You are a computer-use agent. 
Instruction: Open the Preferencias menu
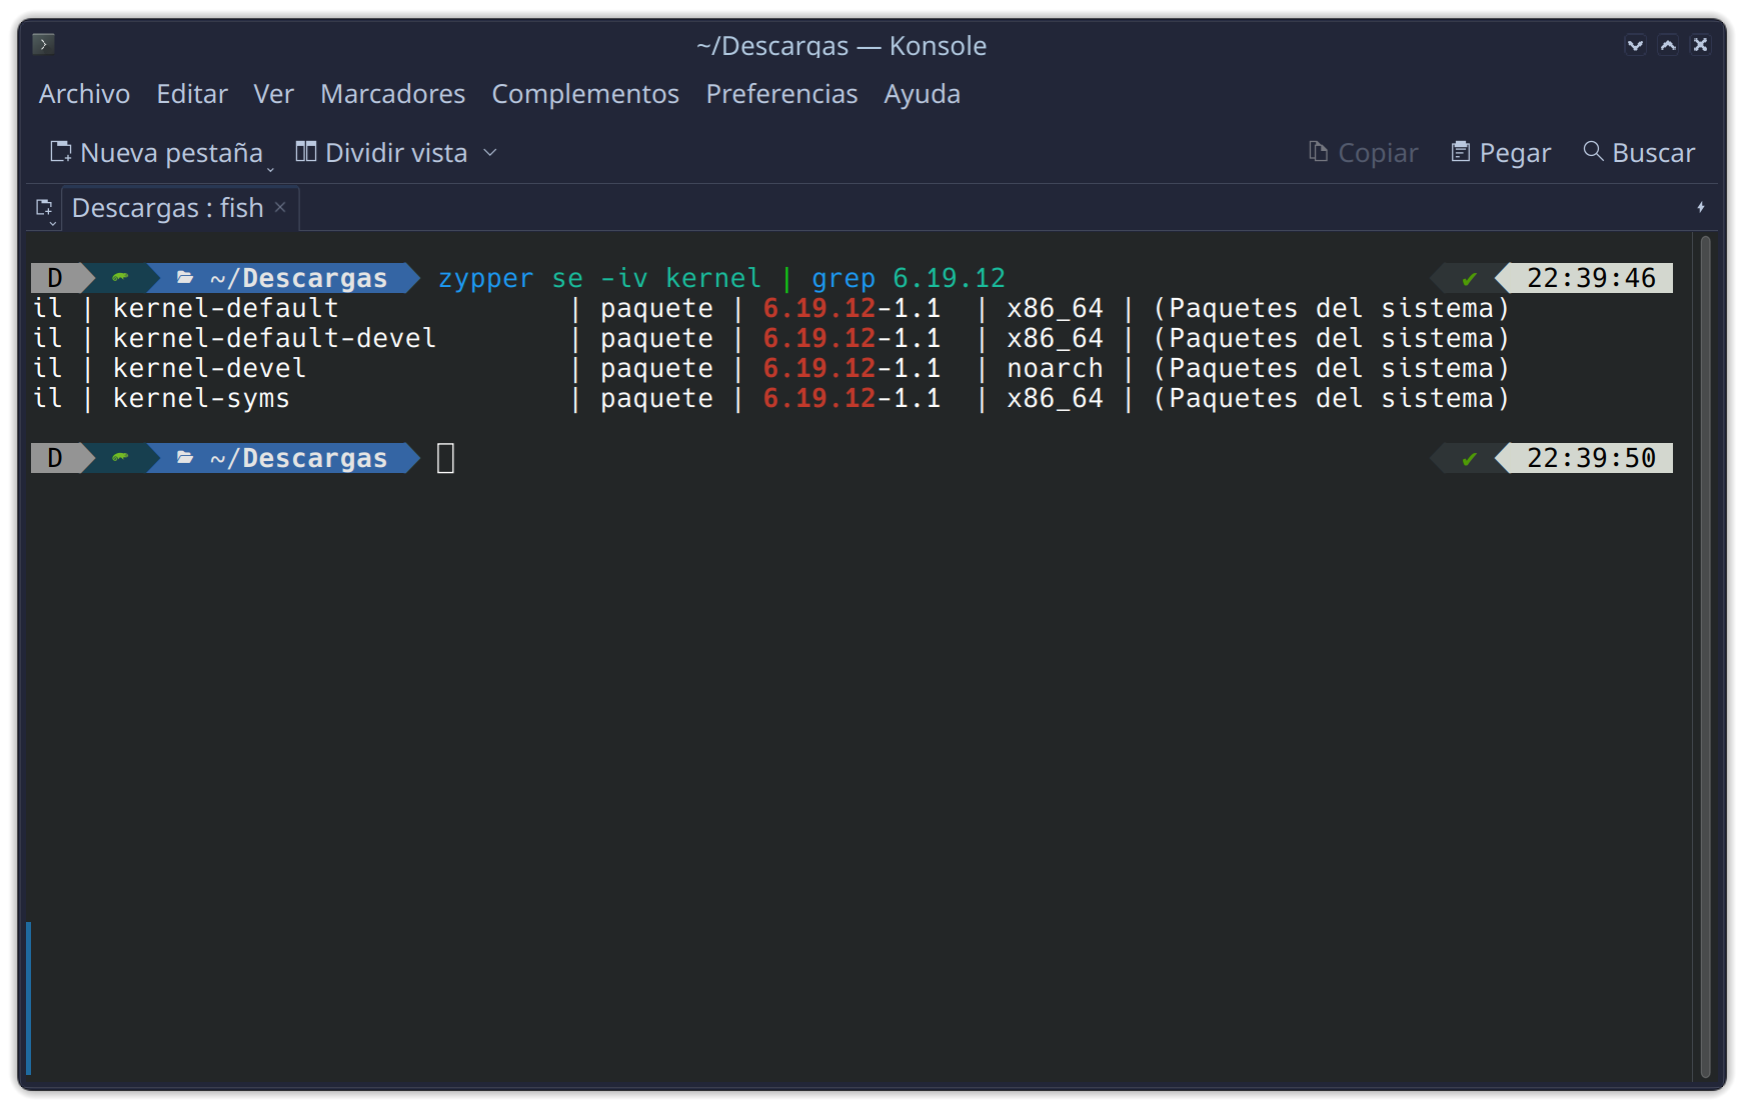782,94
